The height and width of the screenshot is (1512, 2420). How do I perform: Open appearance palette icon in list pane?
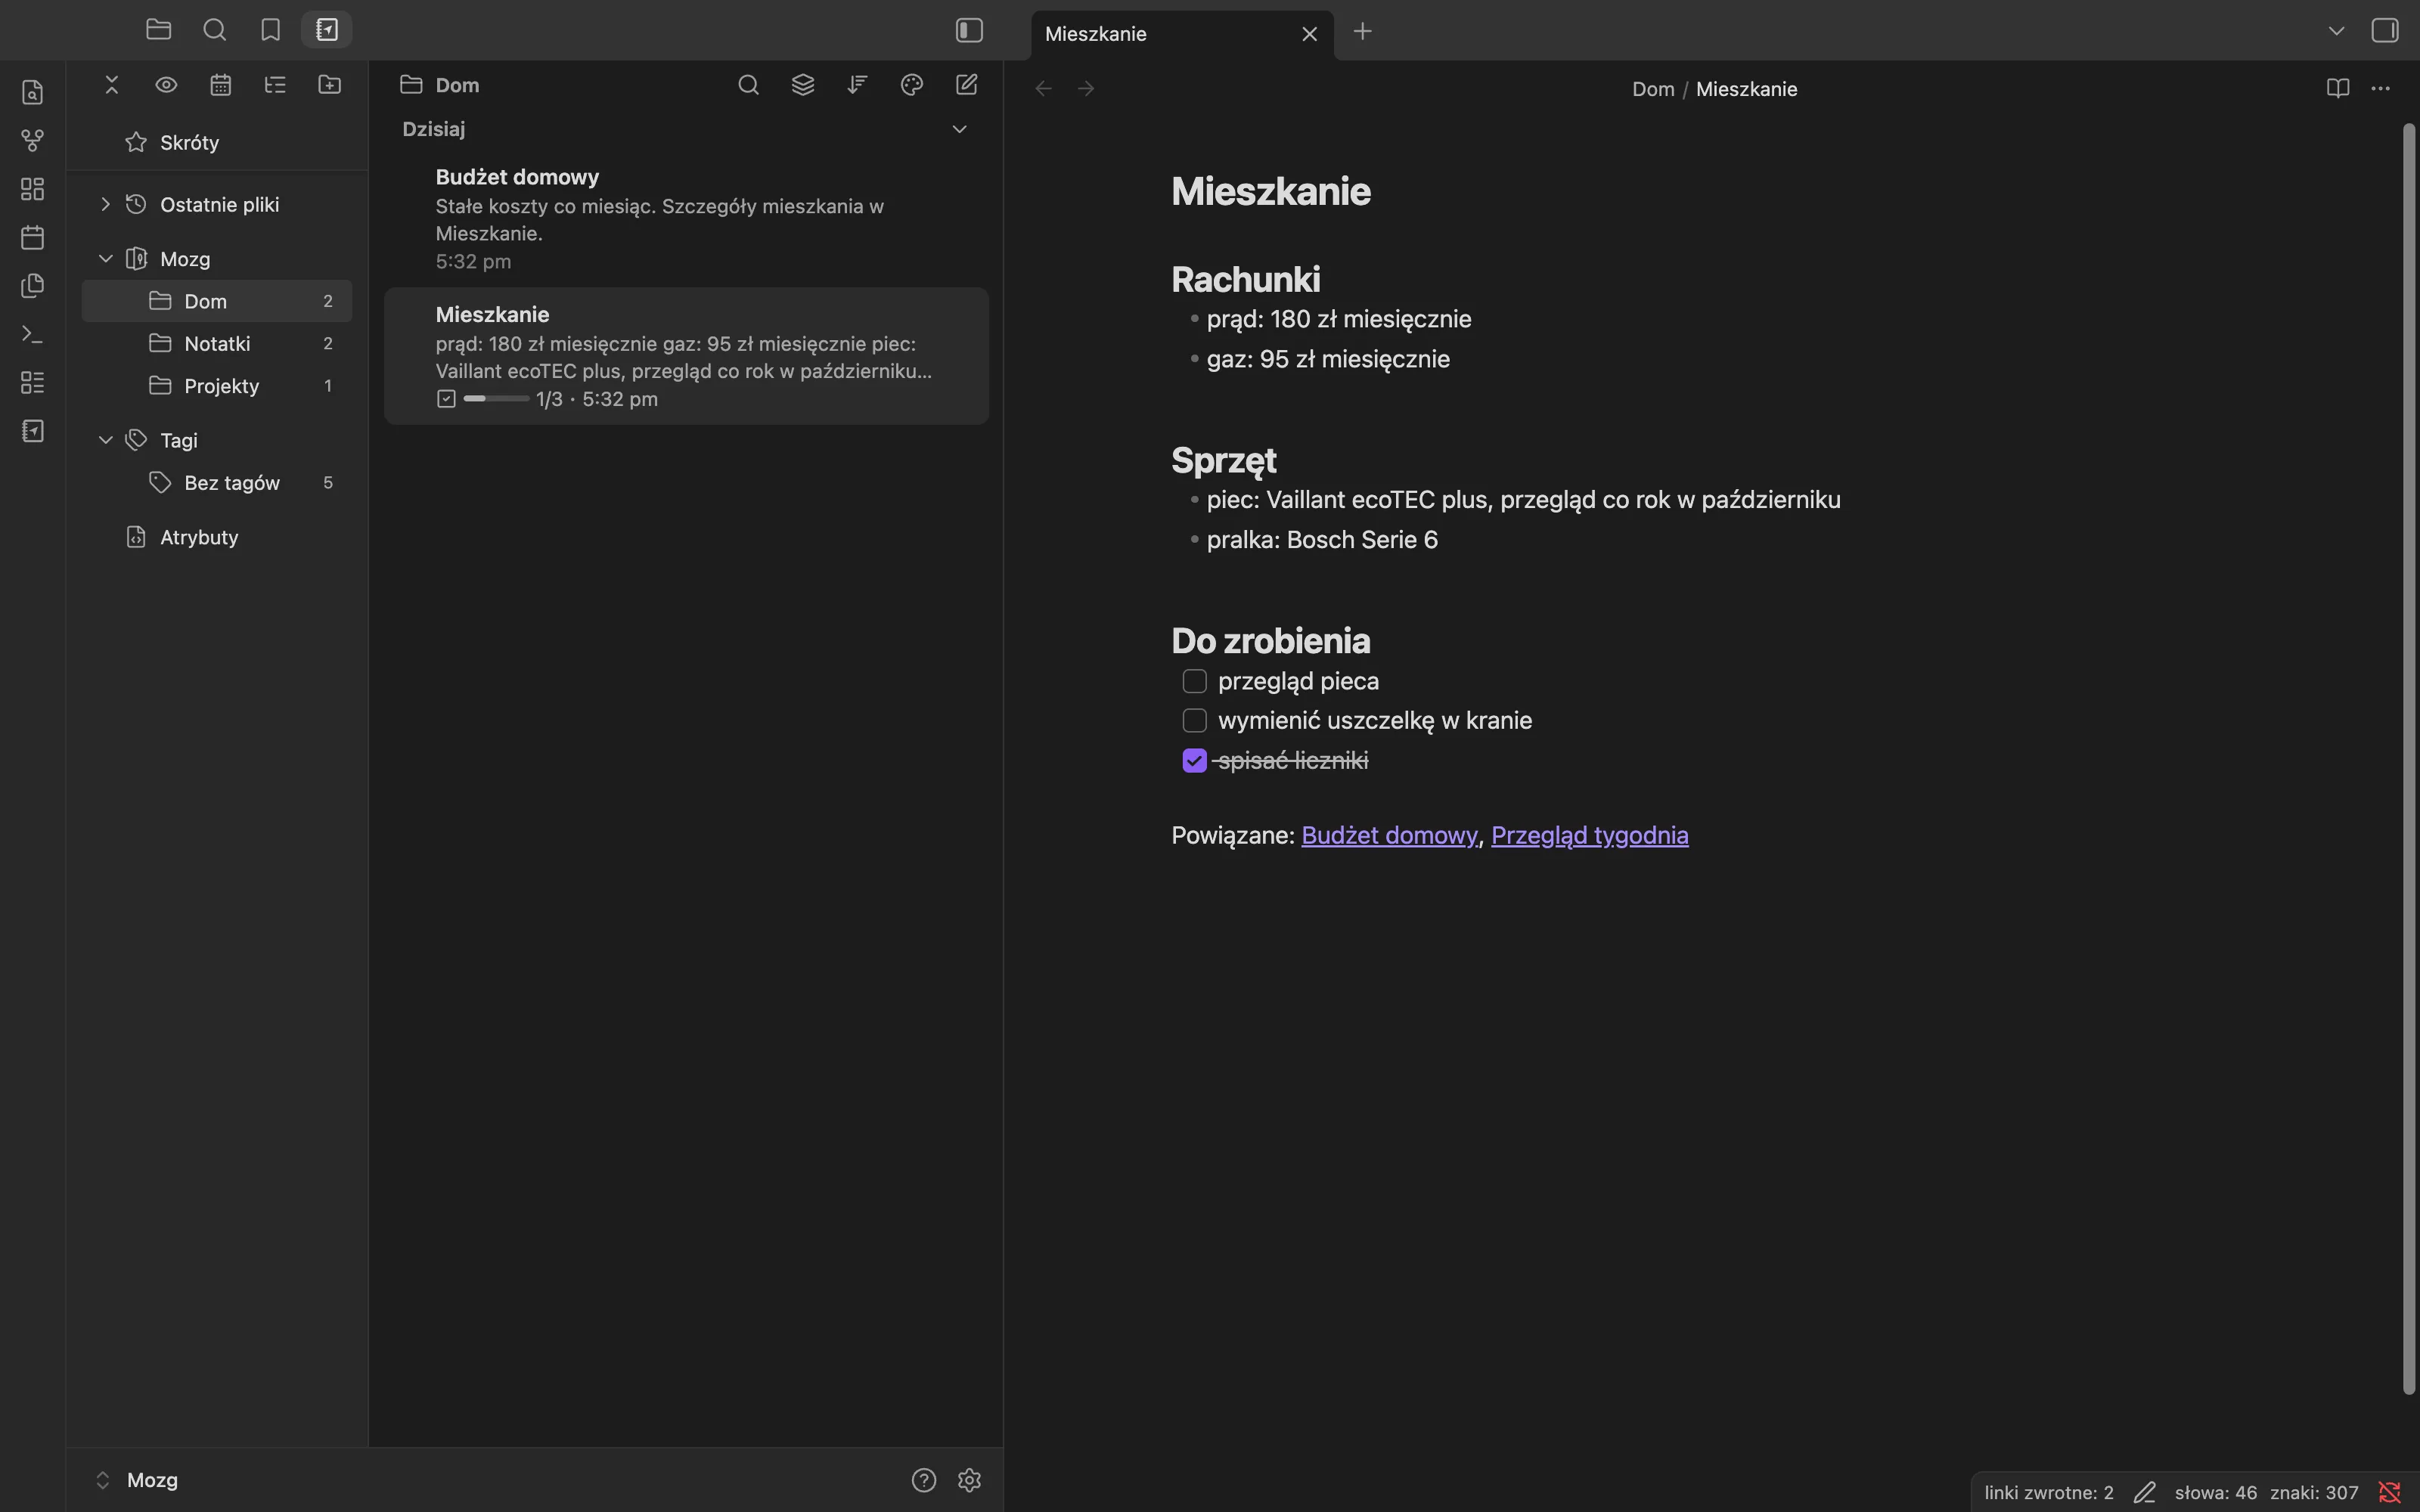(912, 85)
